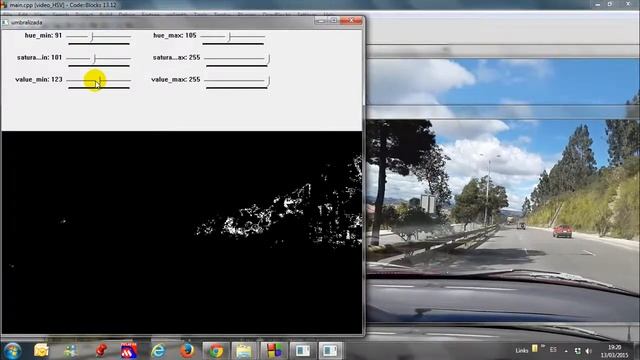The width and height of the screenshot is (640, 360).
Task: Switch to Google Chrome in the taskbar
Action: coord(216,351)
